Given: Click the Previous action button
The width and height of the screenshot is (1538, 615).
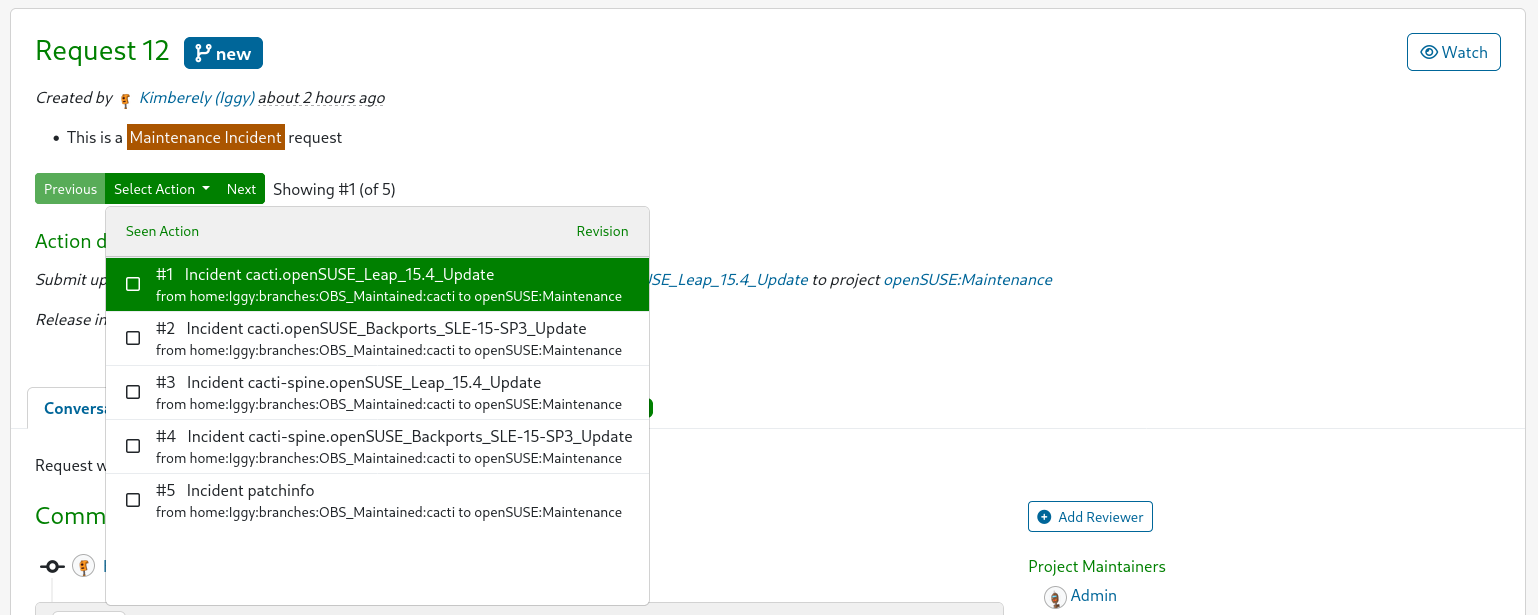Looking at the screenshot, I should click(x=69, y=188).
